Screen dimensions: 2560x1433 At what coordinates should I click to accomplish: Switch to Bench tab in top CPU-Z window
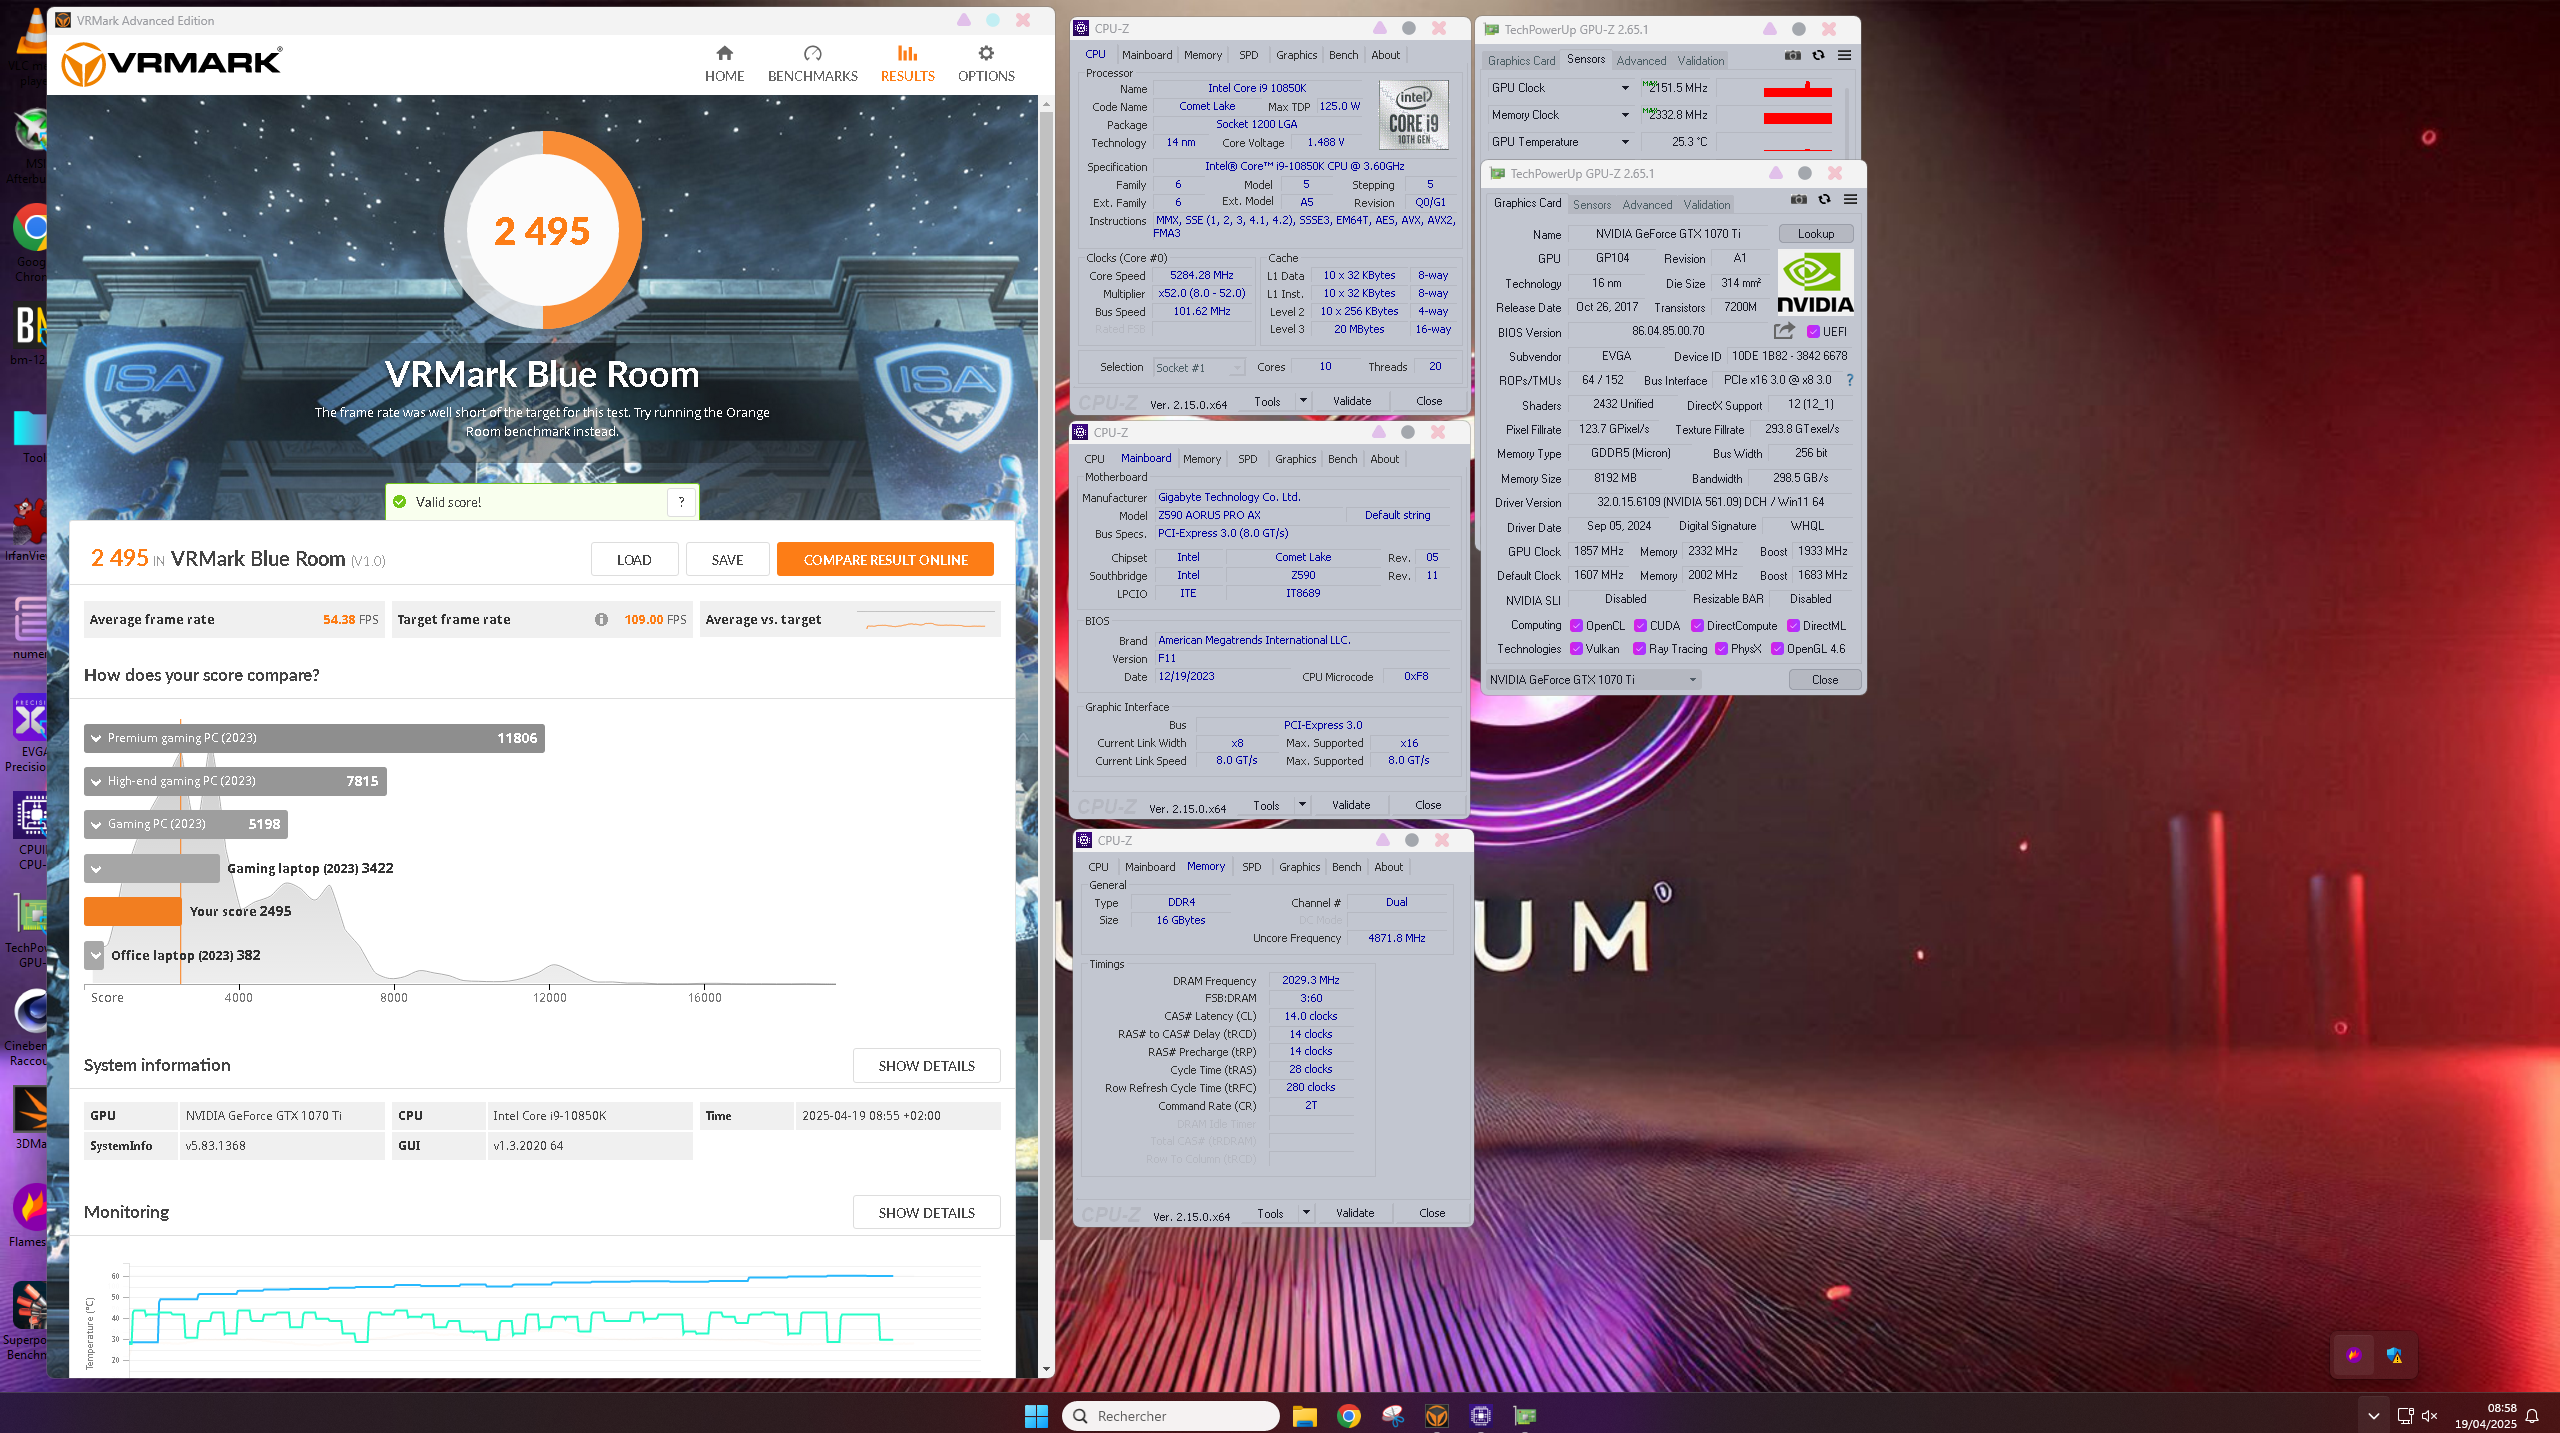[1343, 55]
